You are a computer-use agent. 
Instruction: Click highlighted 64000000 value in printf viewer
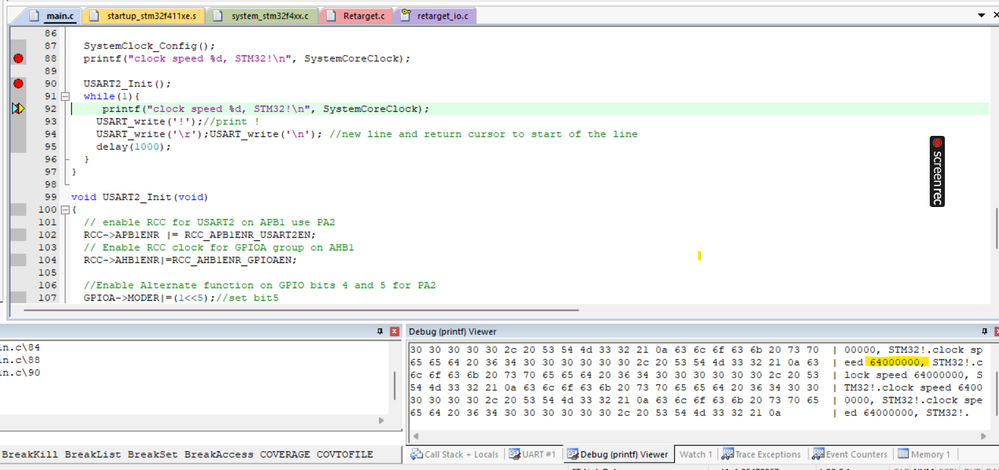[x=896, y=362]
